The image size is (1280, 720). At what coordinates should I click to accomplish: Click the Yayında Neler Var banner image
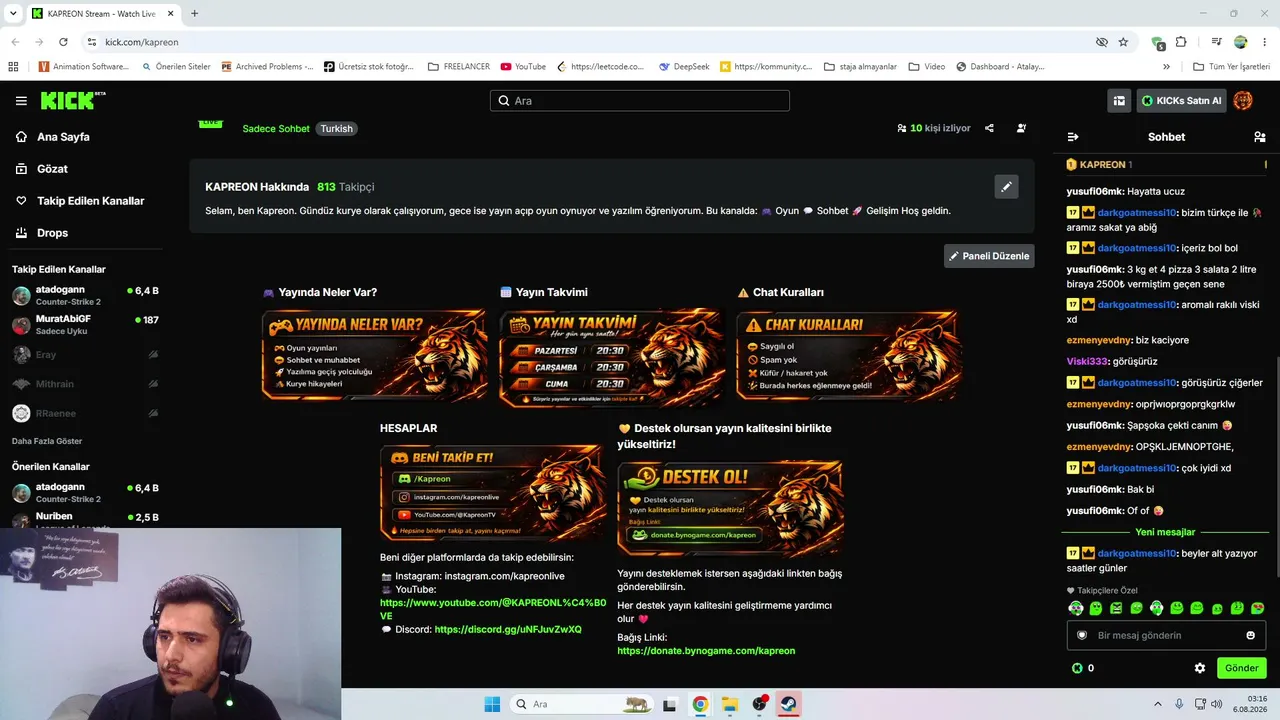pyautogui.click(x=375, y=355)
